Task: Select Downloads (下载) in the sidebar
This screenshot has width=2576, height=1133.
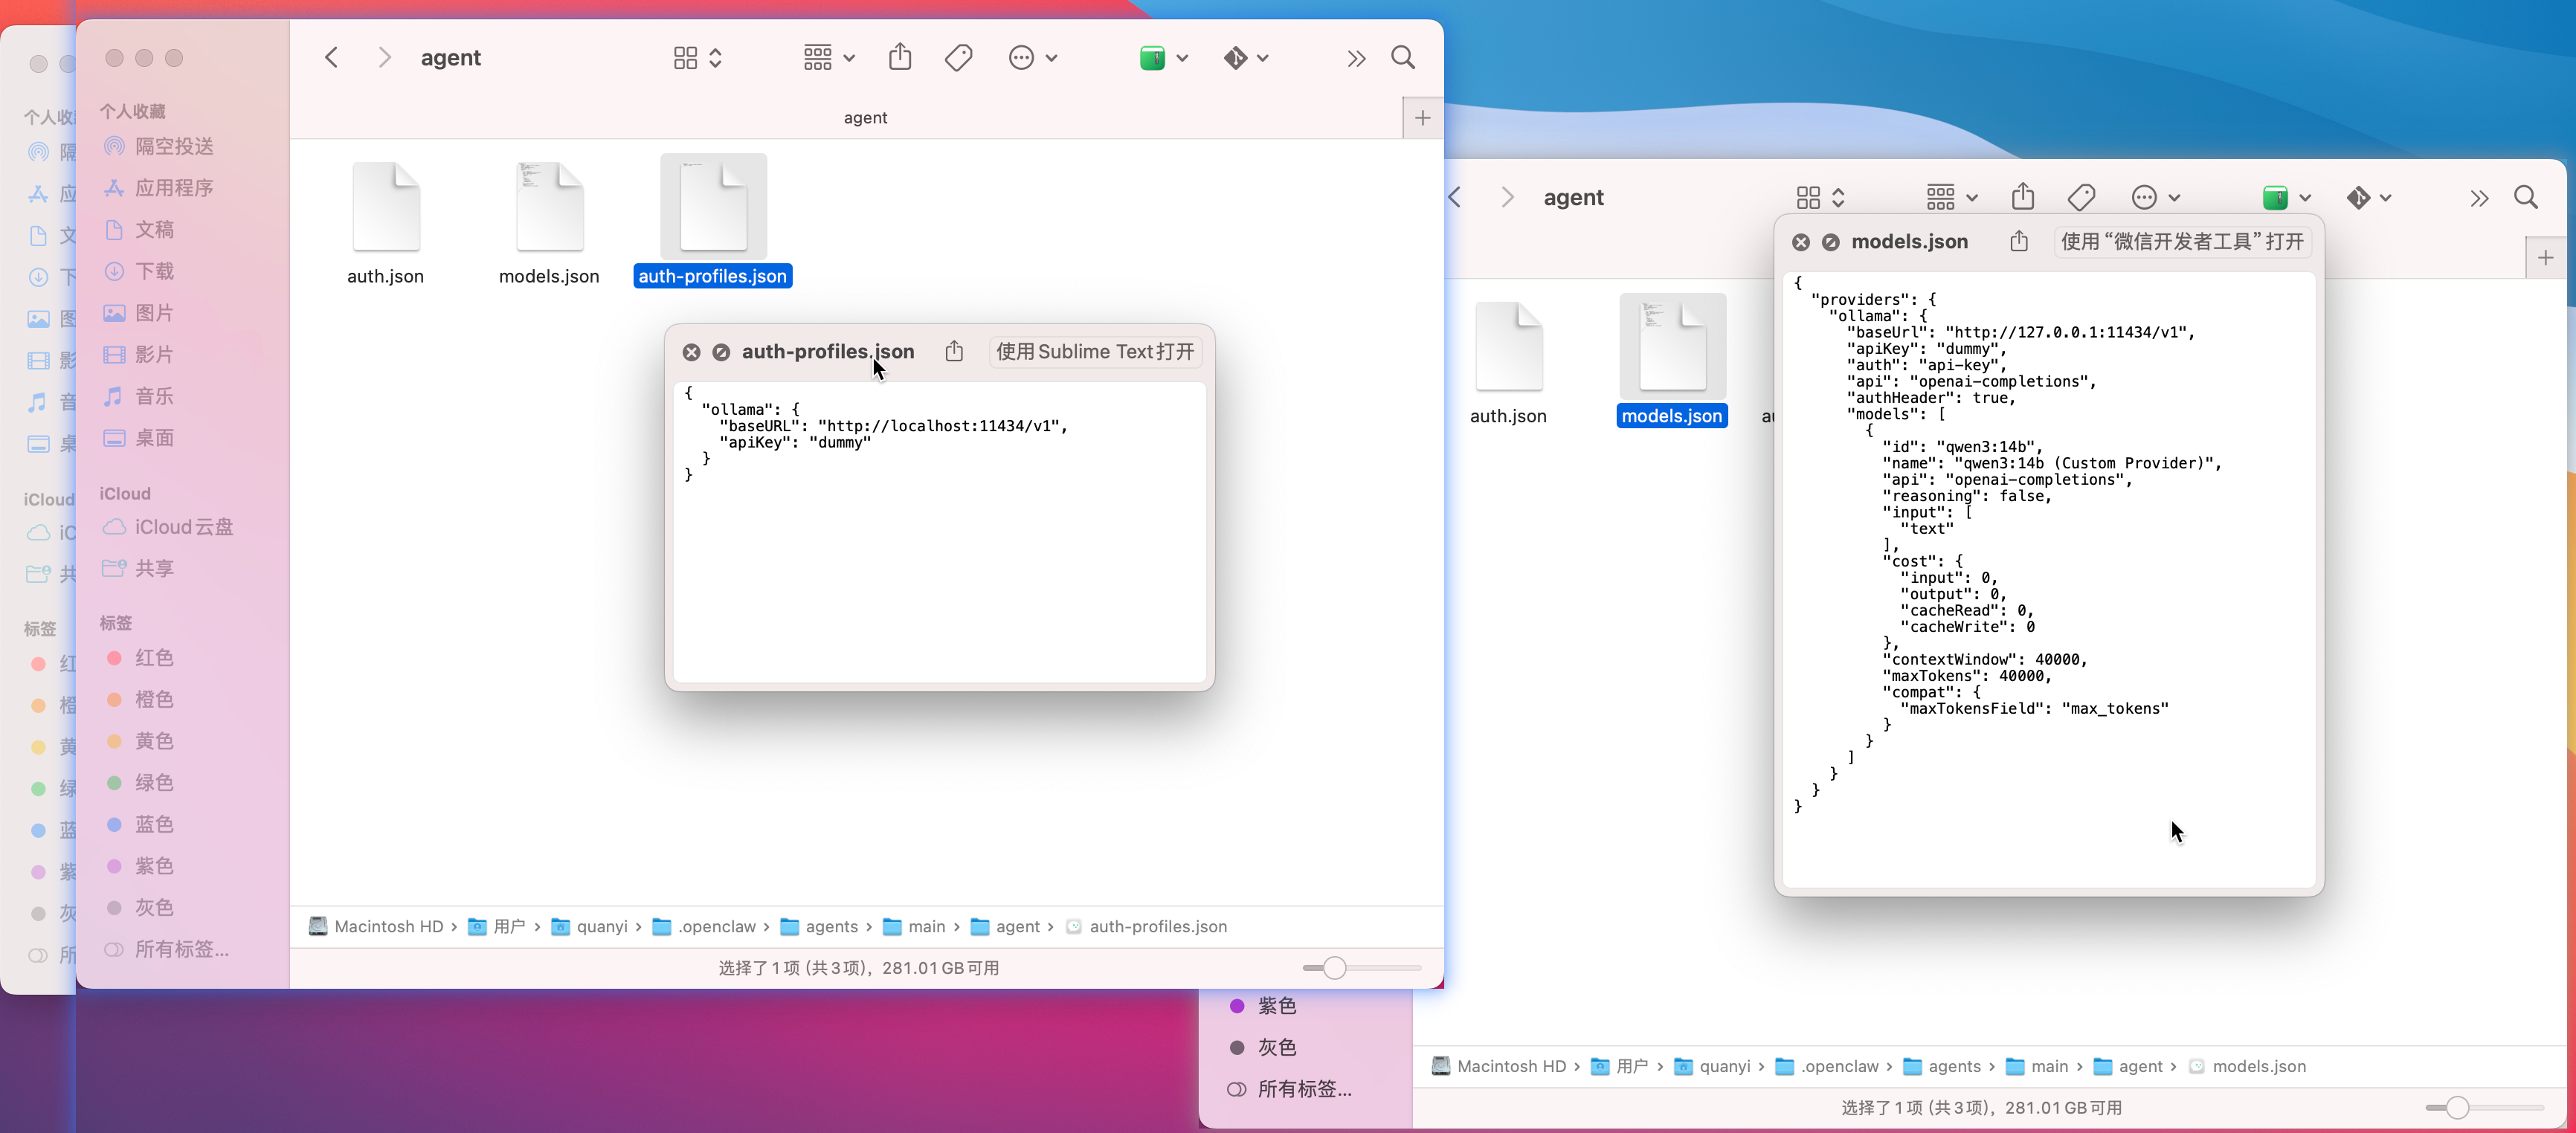Action: point(154,271)
